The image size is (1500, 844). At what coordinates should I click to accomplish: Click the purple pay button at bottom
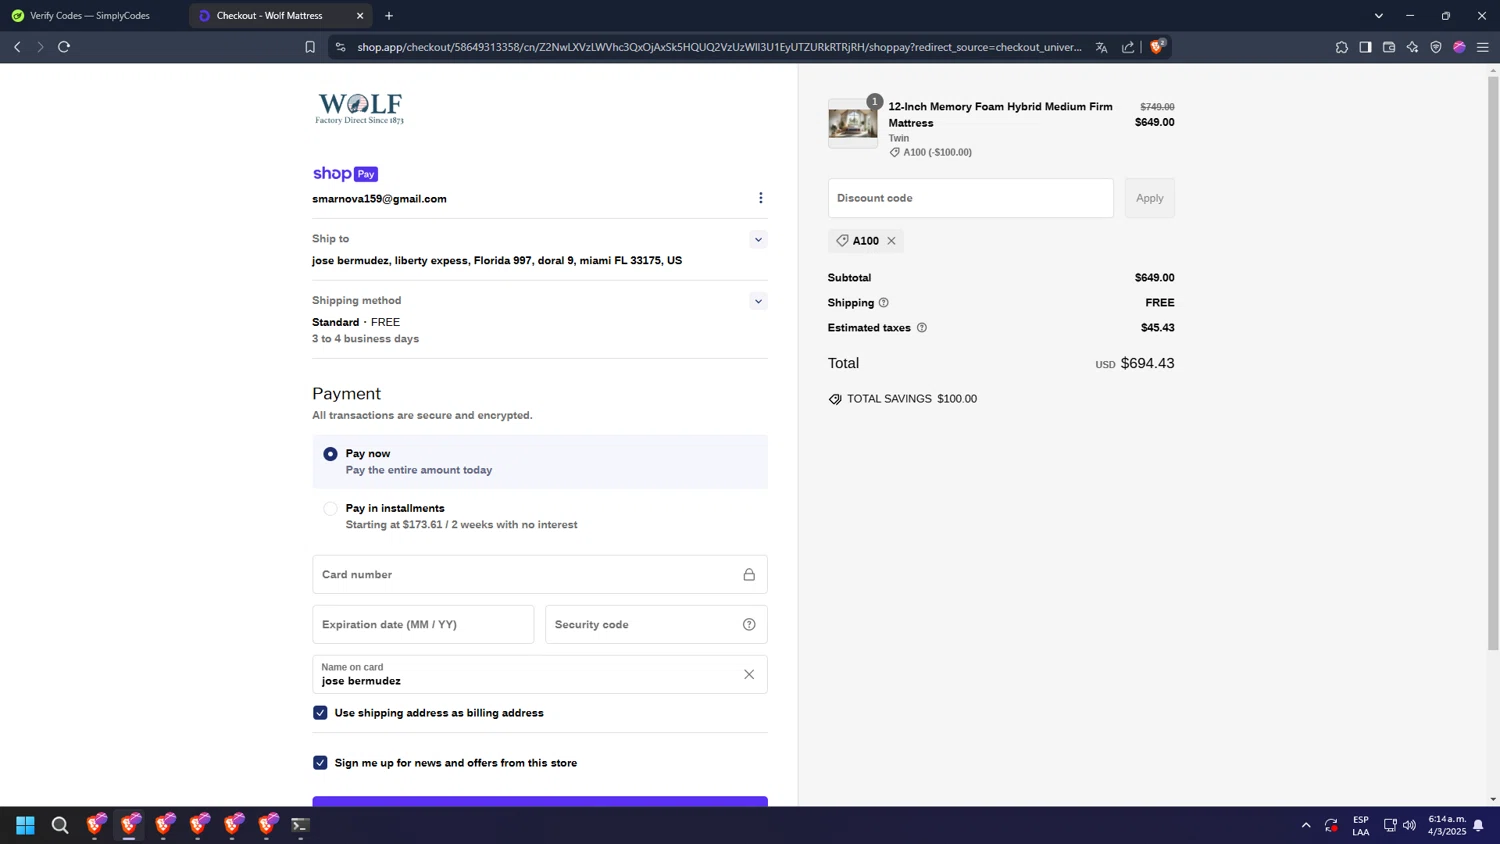540,801
